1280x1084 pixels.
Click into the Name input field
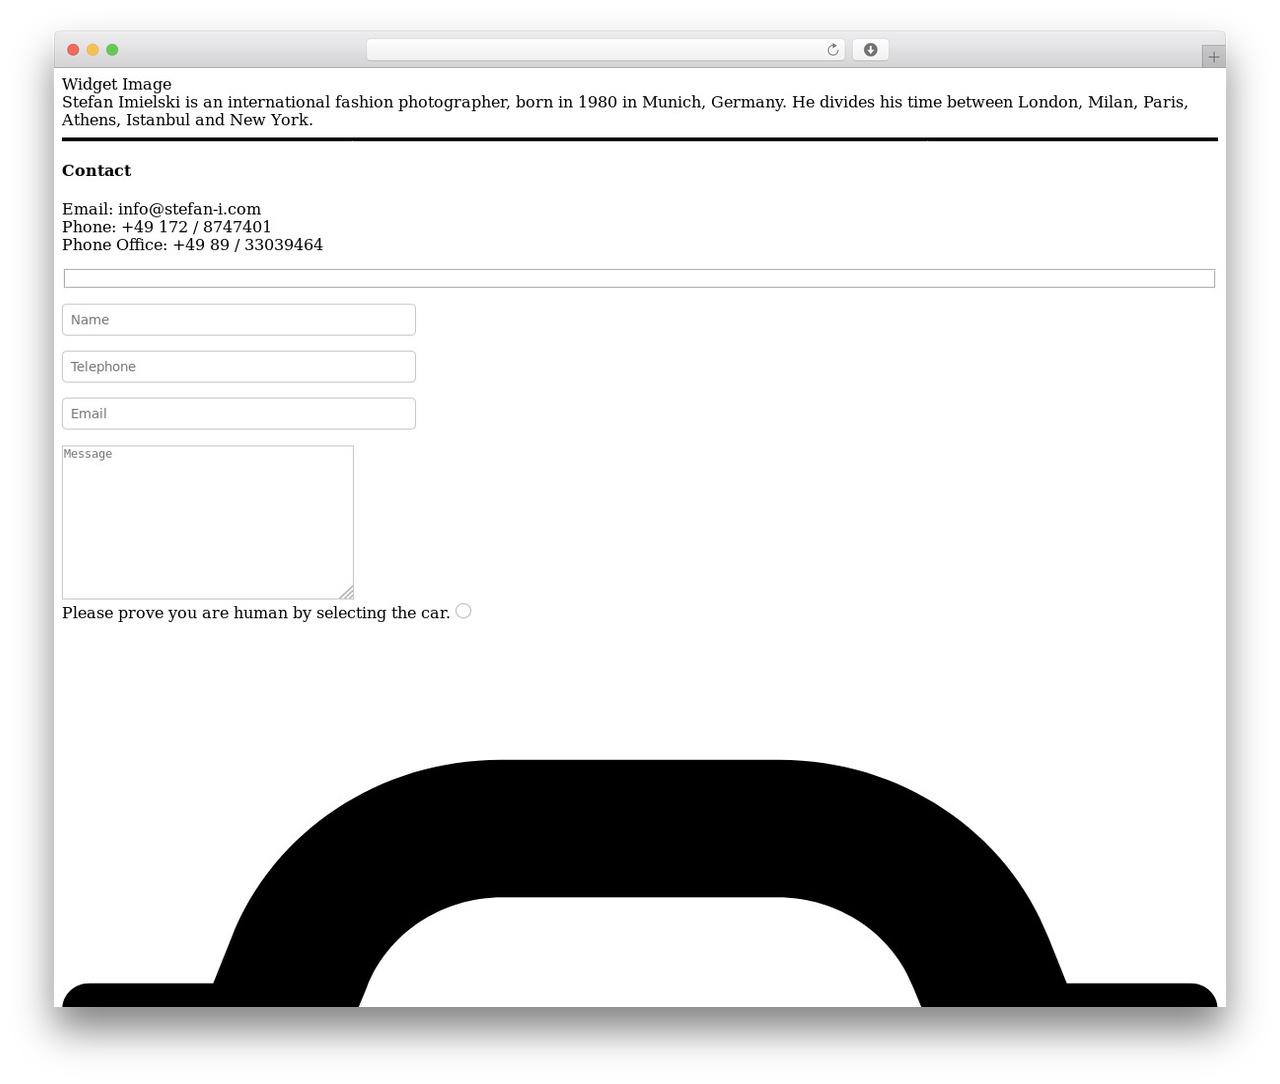click(239, 320)
